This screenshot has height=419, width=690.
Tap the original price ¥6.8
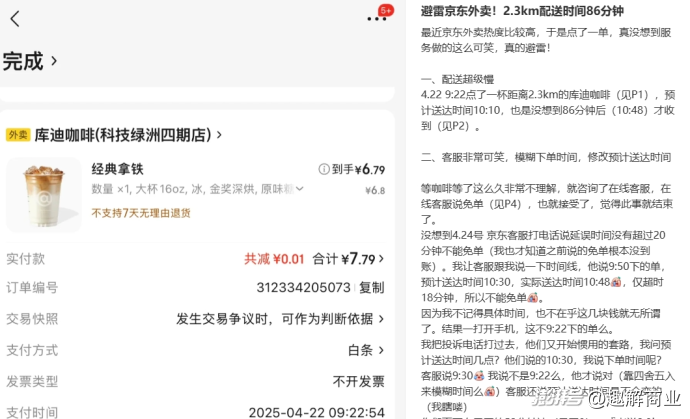point(375,191)
